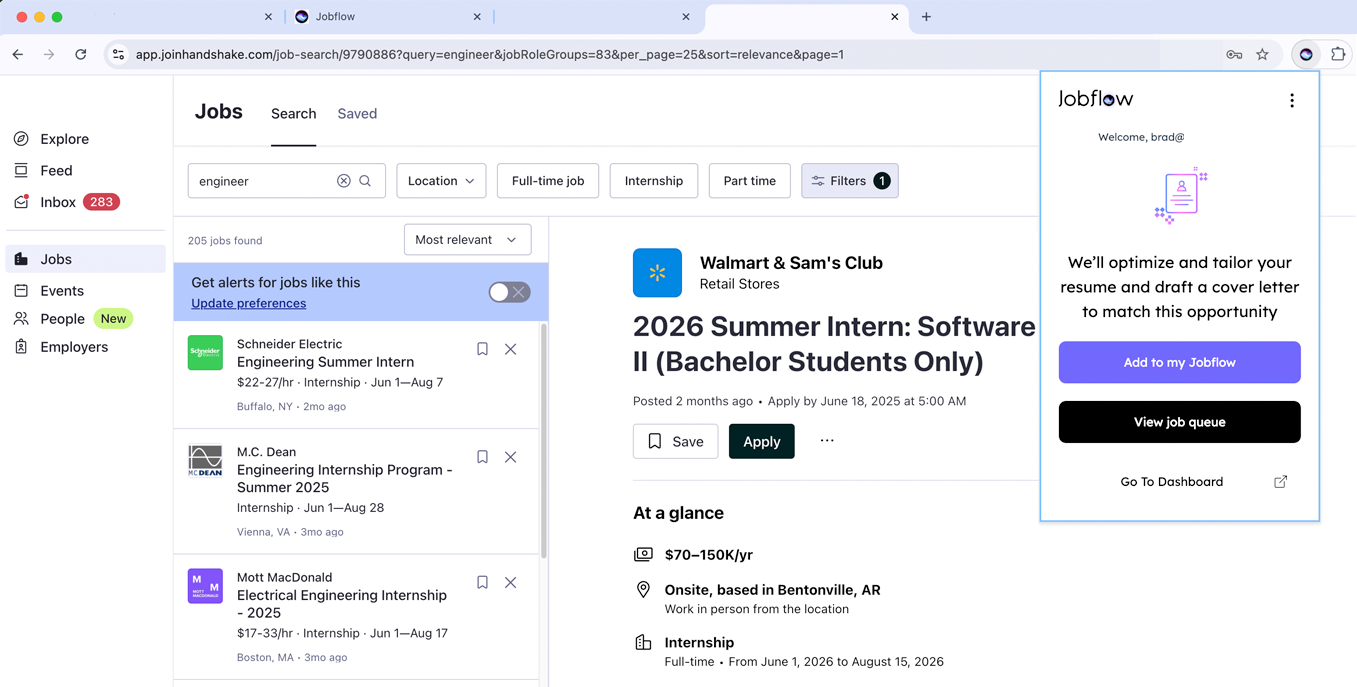Click the external link icon beside Go To Dashboard
The width and height of the screenshot is (1357, 687).
click(x=1281, y=482)
